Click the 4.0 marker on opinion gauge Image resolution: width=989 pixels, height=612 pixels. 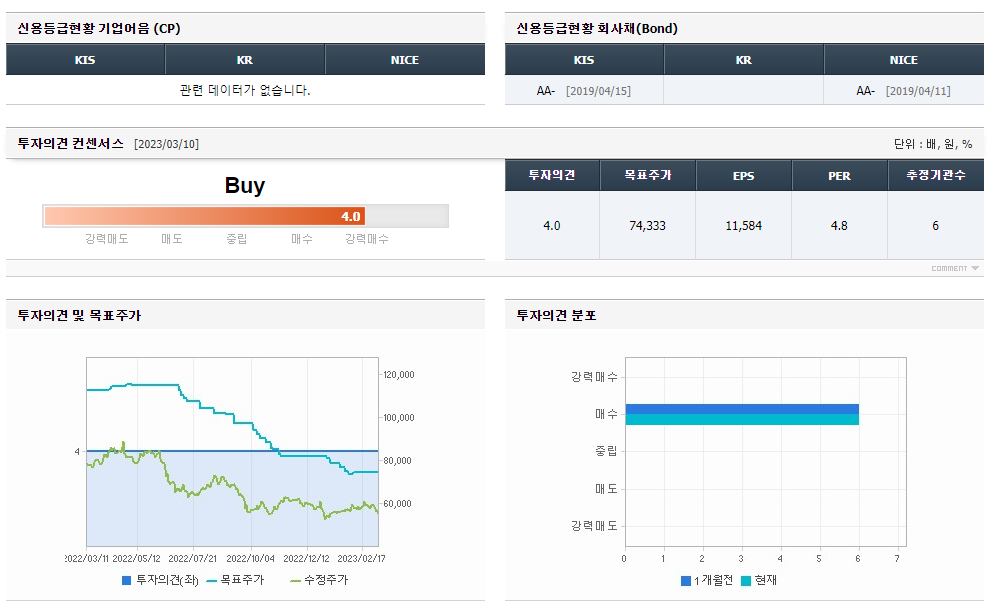coord(351,216)
